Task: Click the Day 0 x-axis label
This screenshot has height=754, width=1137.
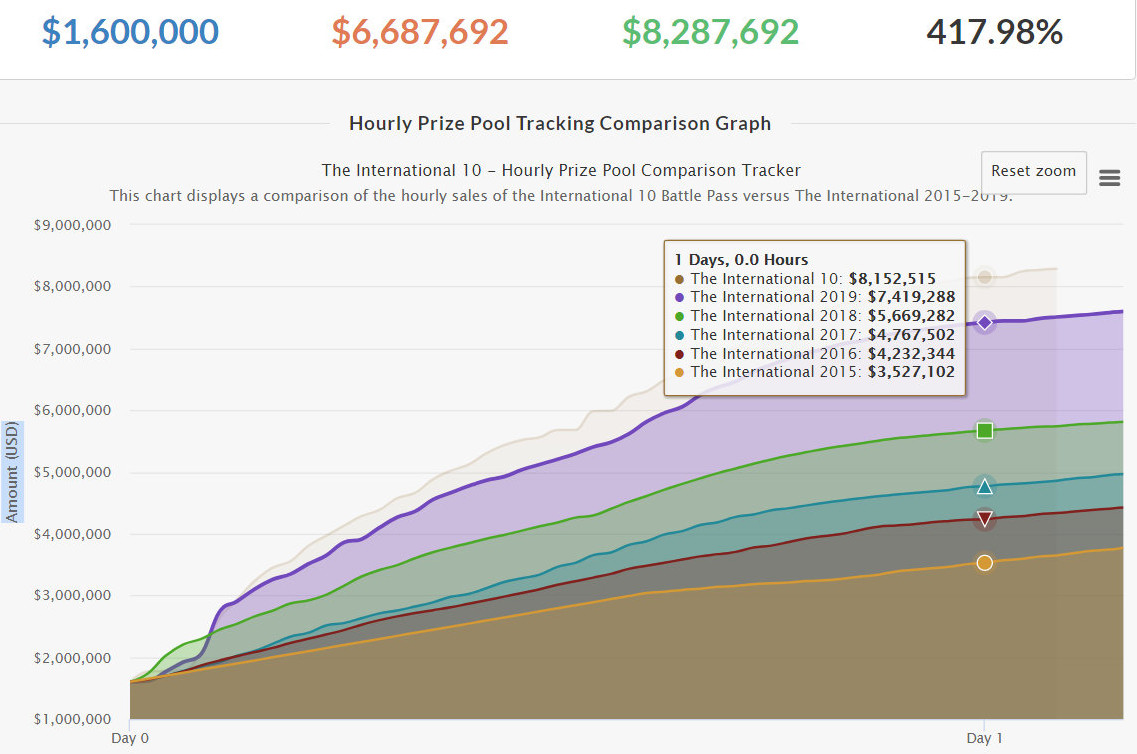Action: pos(130,738)
